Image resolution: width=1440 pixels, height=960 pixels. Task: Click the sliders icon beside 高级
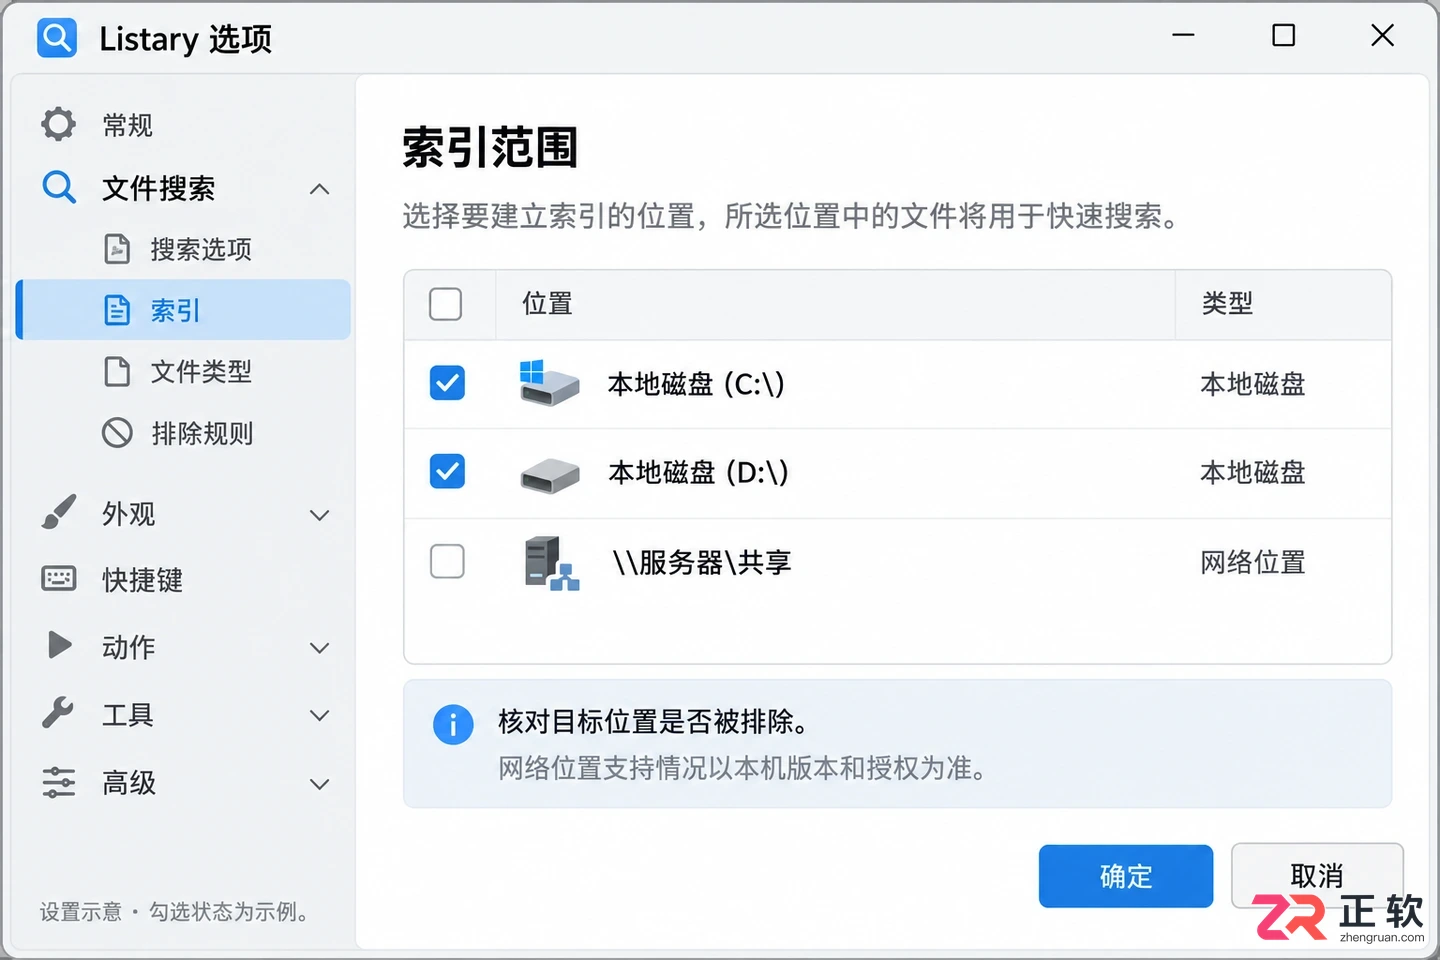pyautogui.click(x=59, y=782)
